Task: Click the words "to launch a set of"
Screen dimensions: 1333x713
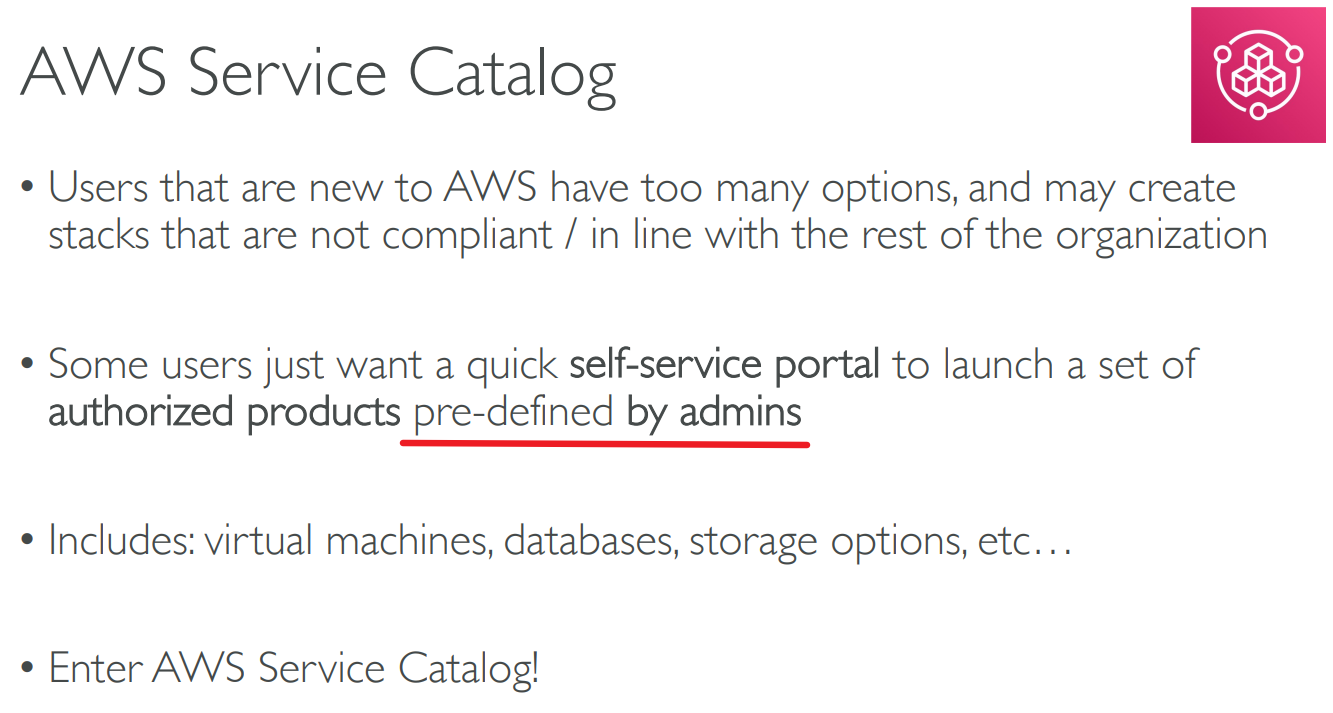Action: point(1045,365)
